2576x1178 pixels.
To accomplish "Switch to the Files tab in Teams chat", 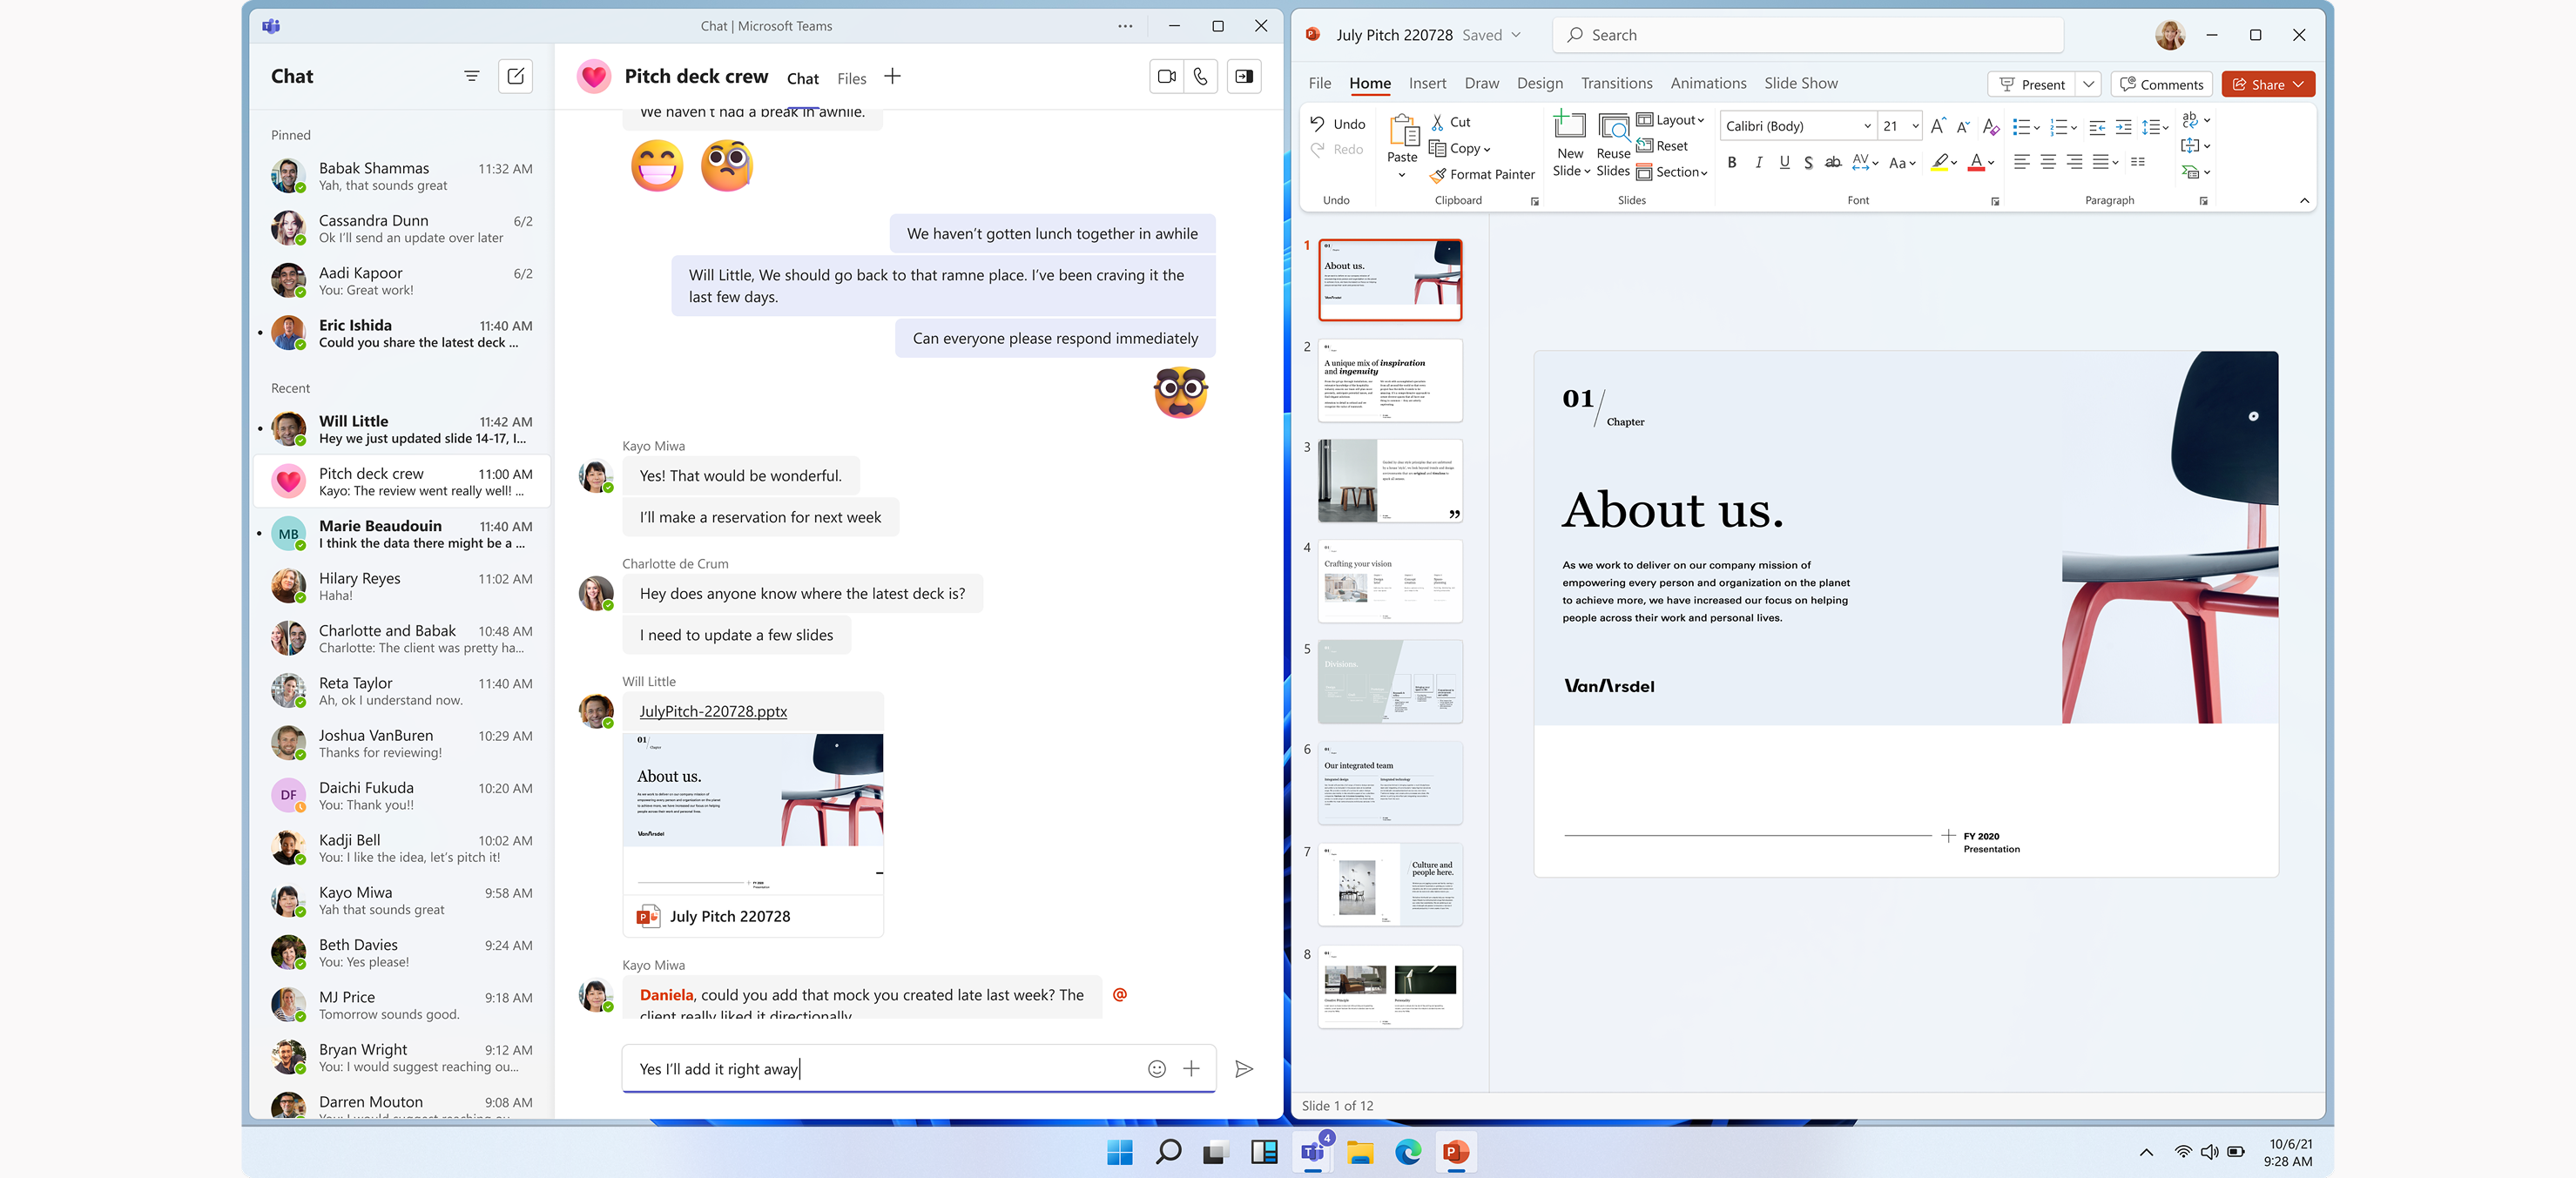I will pyautogui.click(x=851, y=79).
